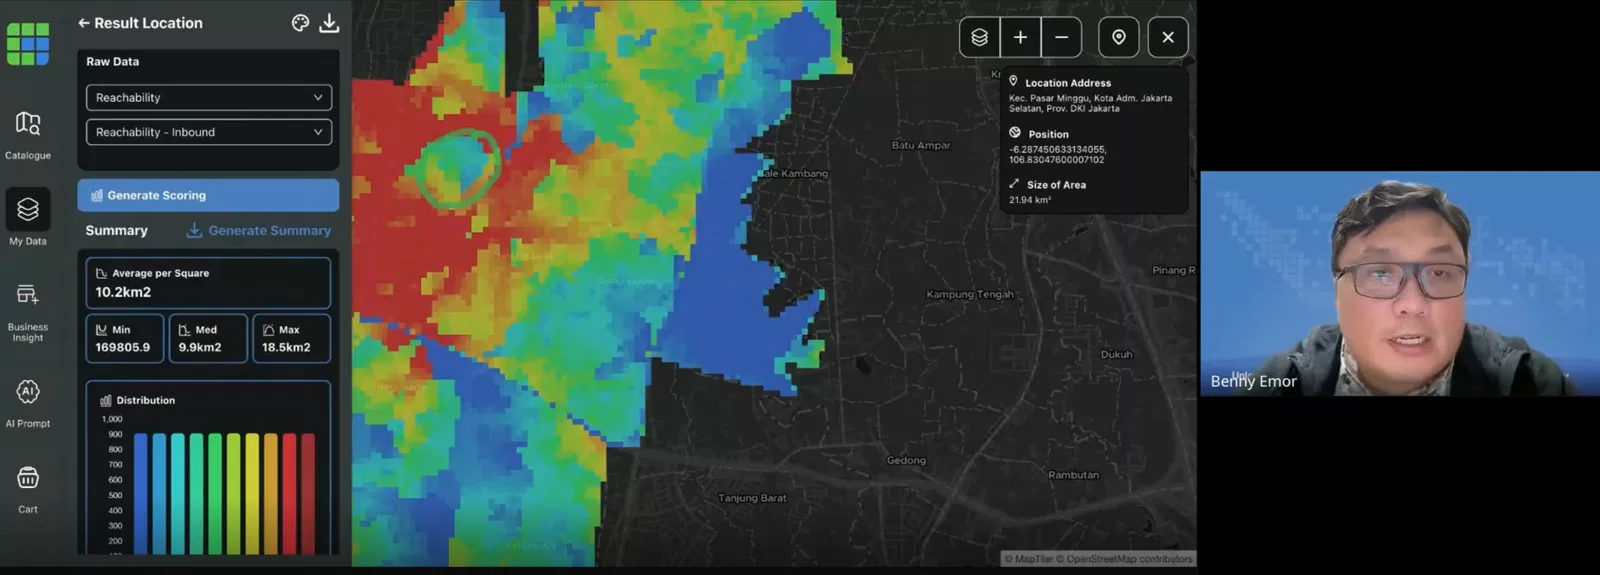The width and height of the screenshot is (1600, 575).
Task: Click the Rambutan map label
Action: point(1073,475)
